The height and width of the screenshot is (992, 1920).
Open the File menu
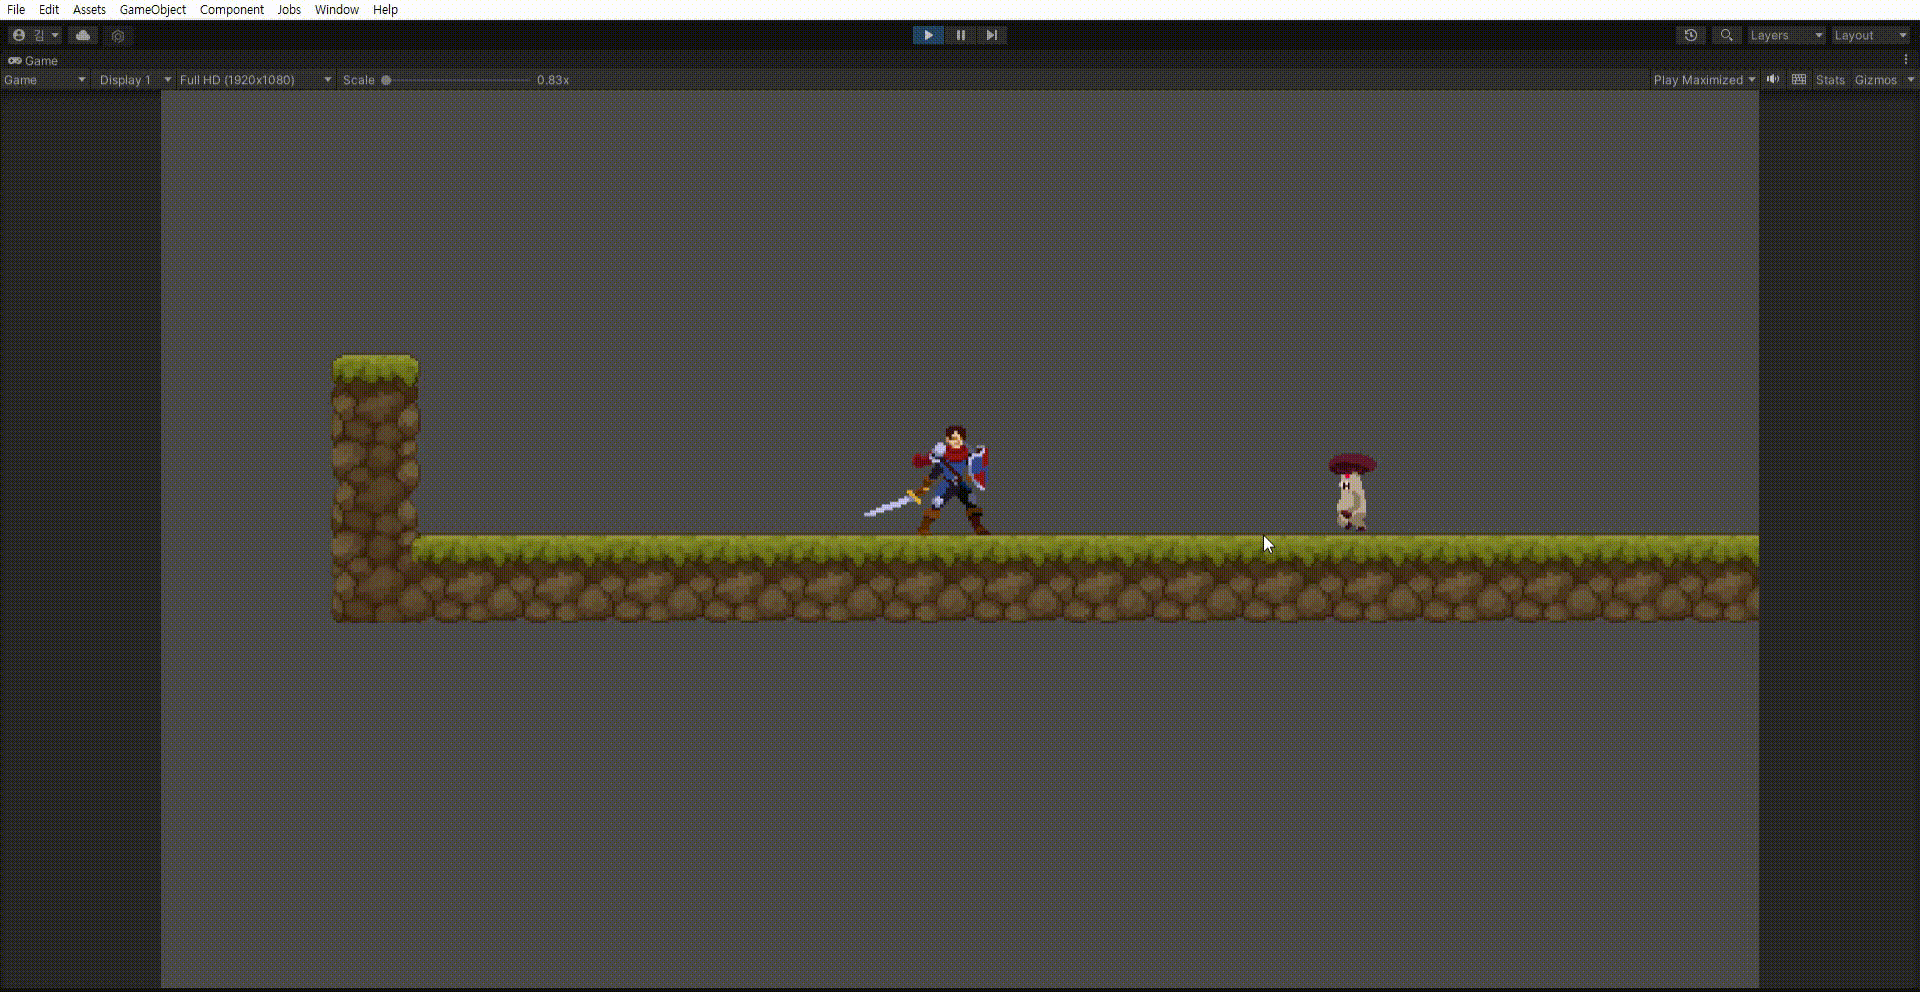tap(16, 10)
